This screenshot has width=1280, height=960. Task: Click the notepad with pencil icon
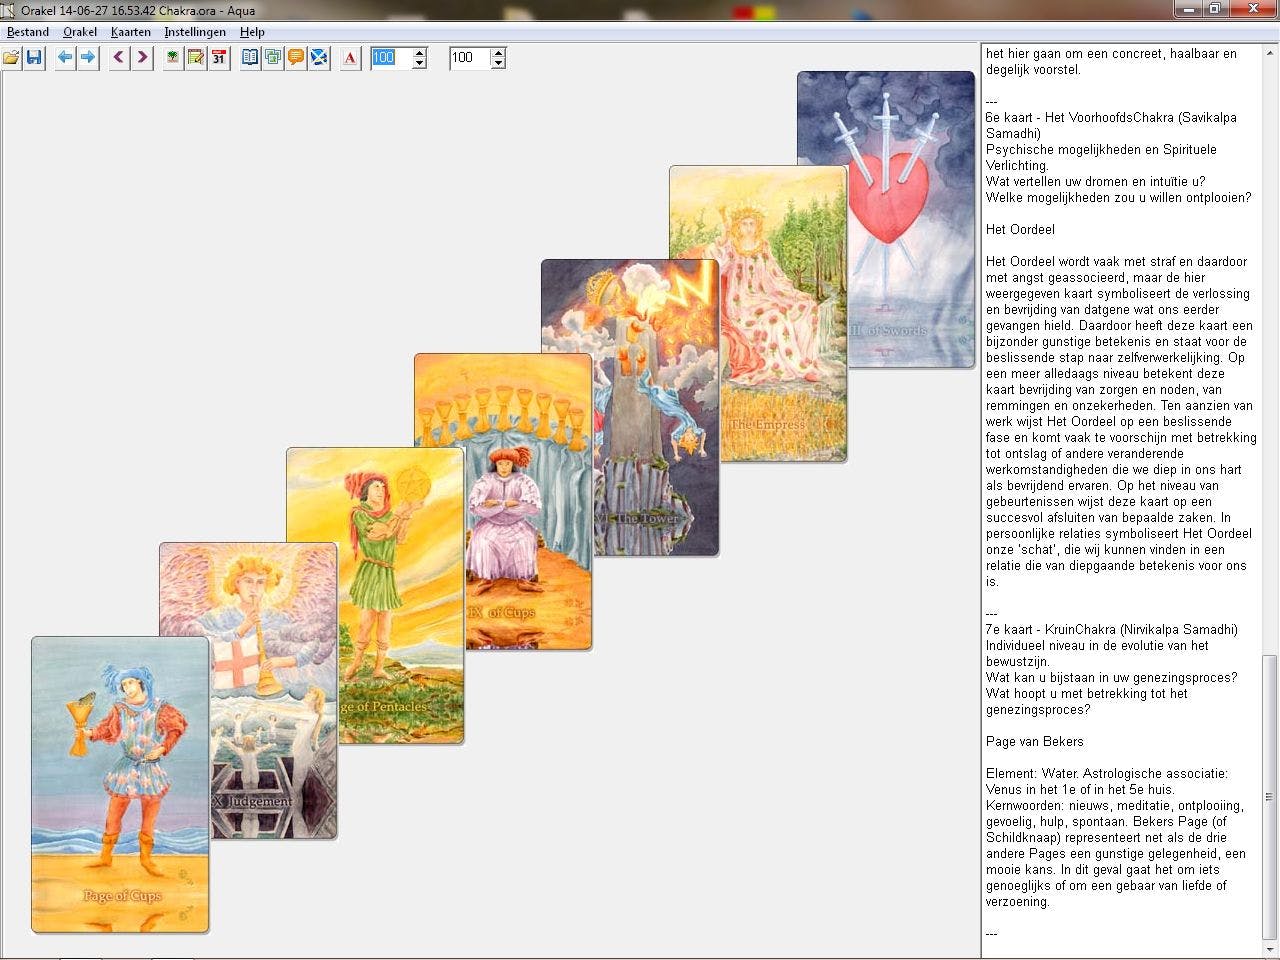[x=196, y=58]
